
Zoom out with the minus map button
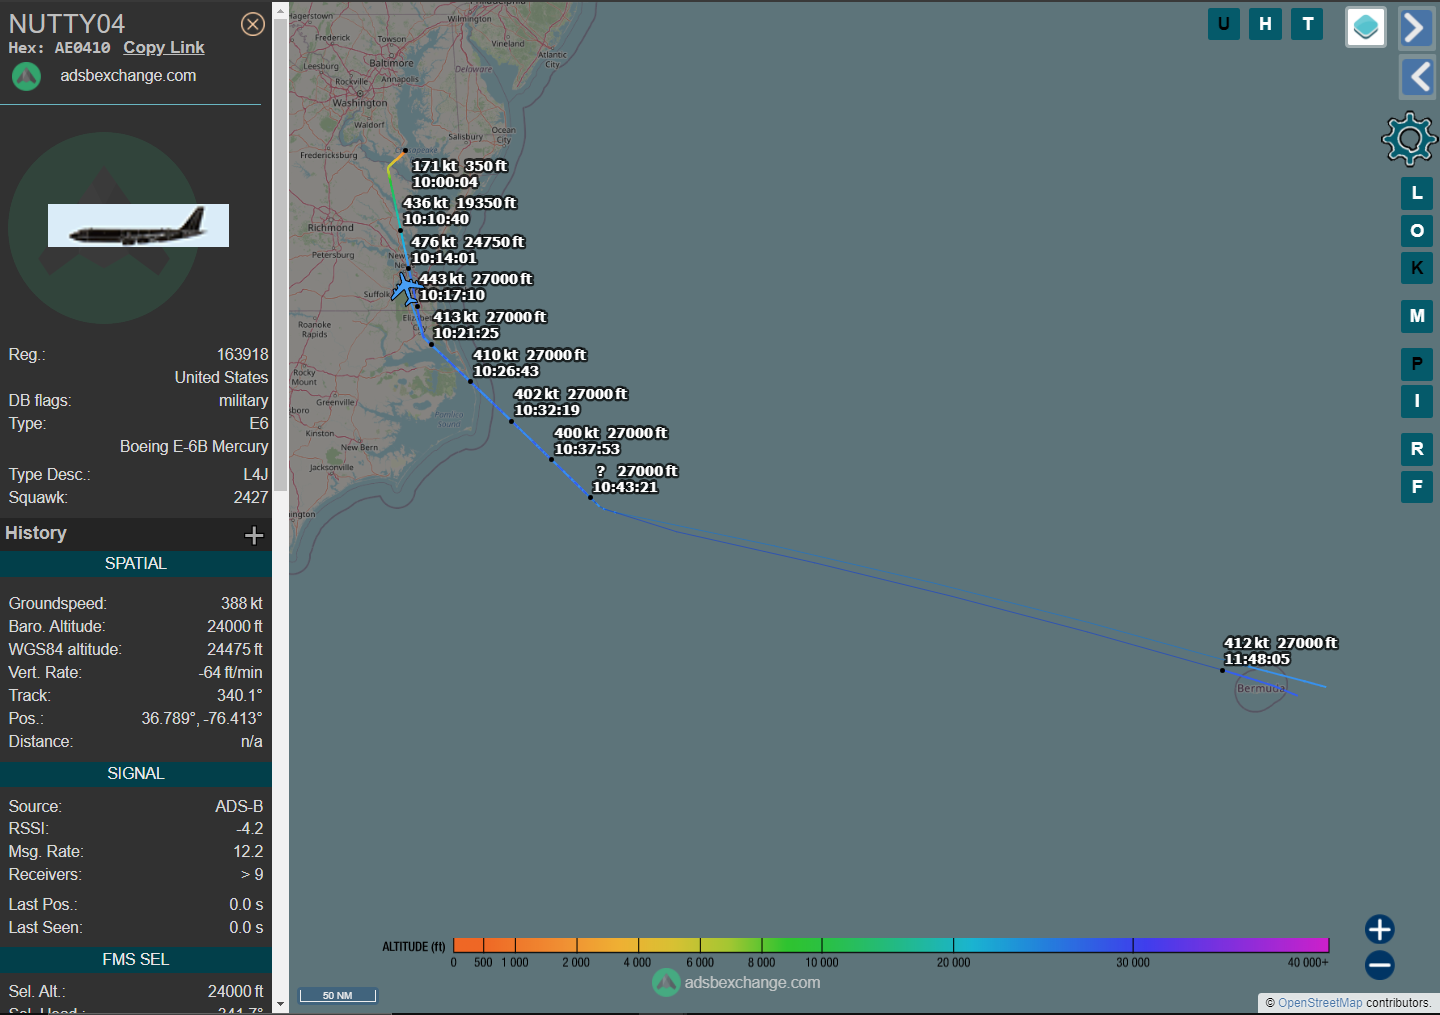tap(1380, 965)
